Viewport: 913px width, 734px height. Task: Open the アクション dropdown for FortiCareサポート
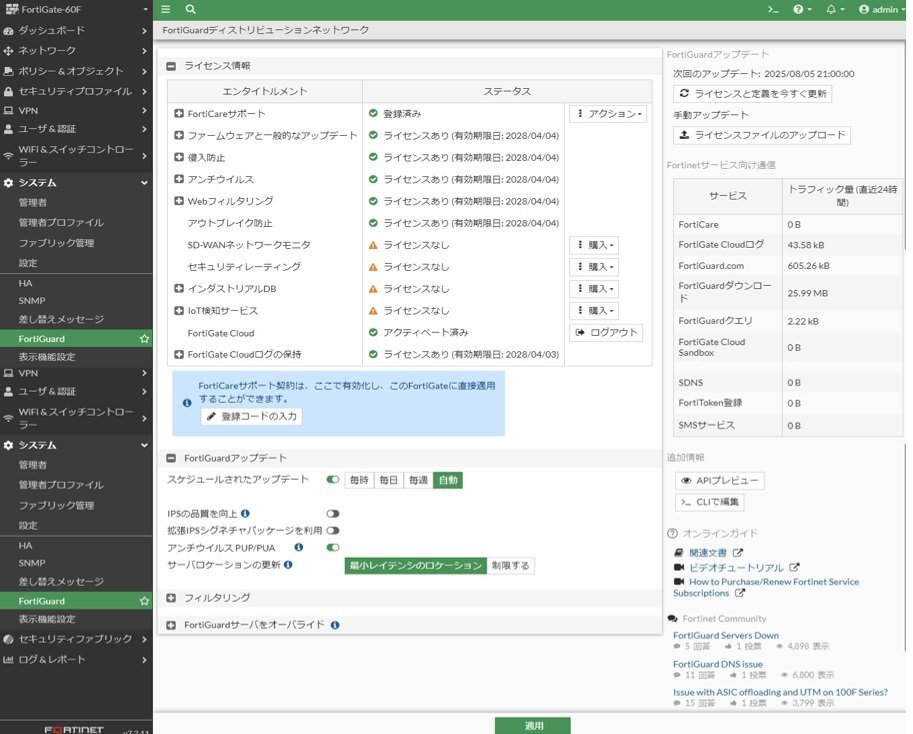coord(608,114)
